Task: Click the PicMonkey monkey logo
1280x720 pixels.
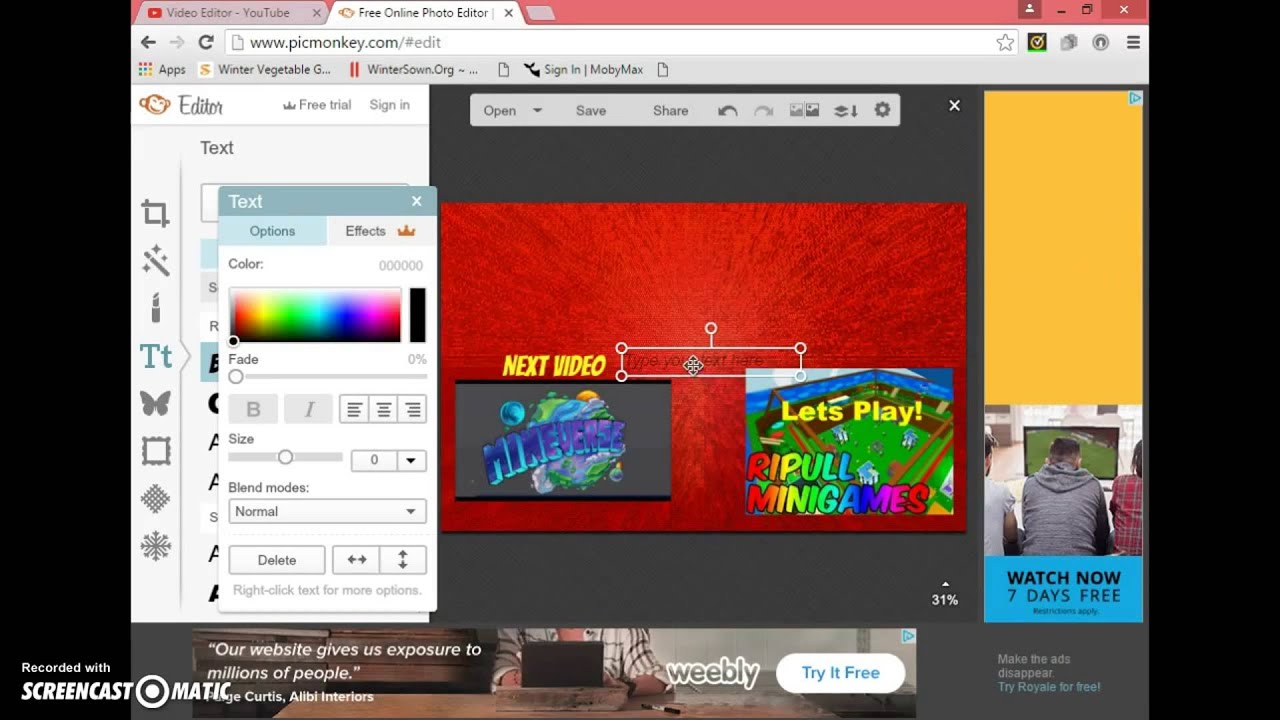Action: [x=154, y=104]
